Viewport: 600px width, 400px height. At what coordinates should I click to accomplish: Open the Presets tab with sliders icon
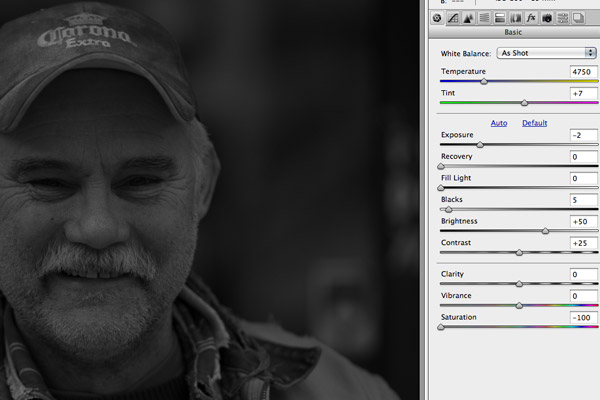(562, 18)
